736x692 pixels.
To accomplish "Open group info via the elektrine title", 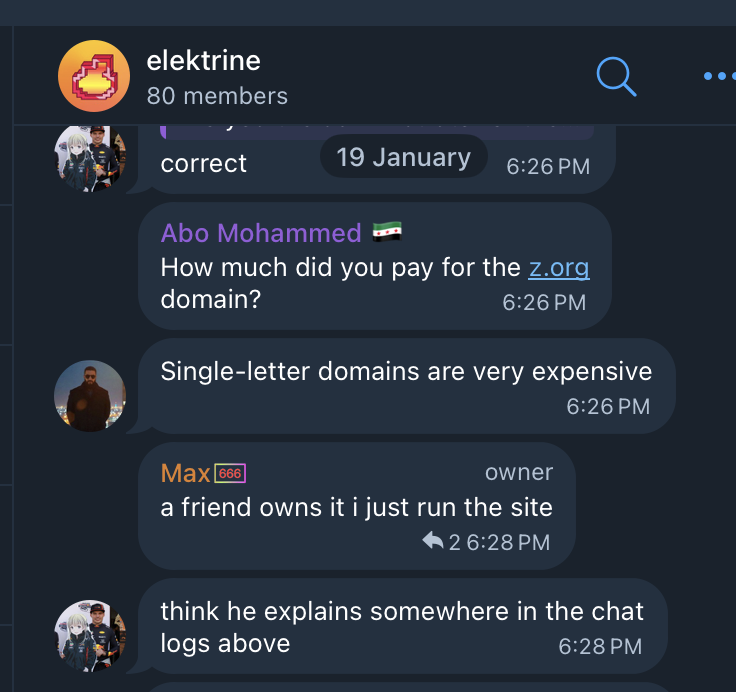I will (204, 61).
